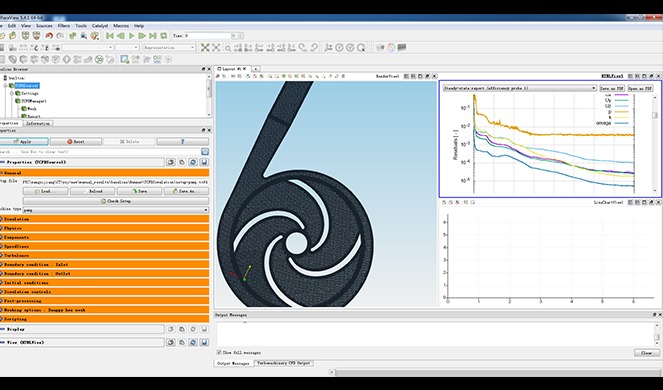The height and width of the screenshot is (390, 663).
Task: Open the Filters menu
Action: click(64, 26)
